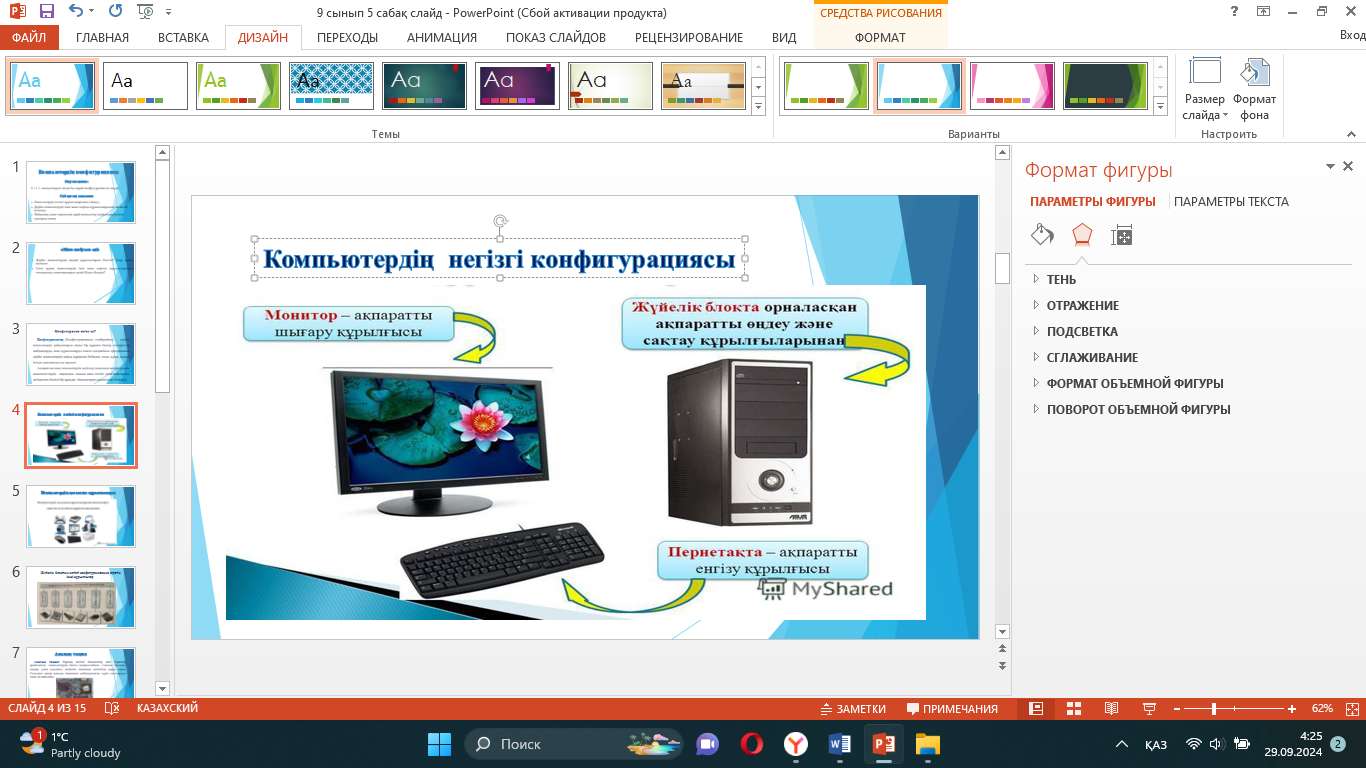Viewport: 1366px width, 768px height.
Task: Click the slide title text box
Action: [x=500, y=260]
